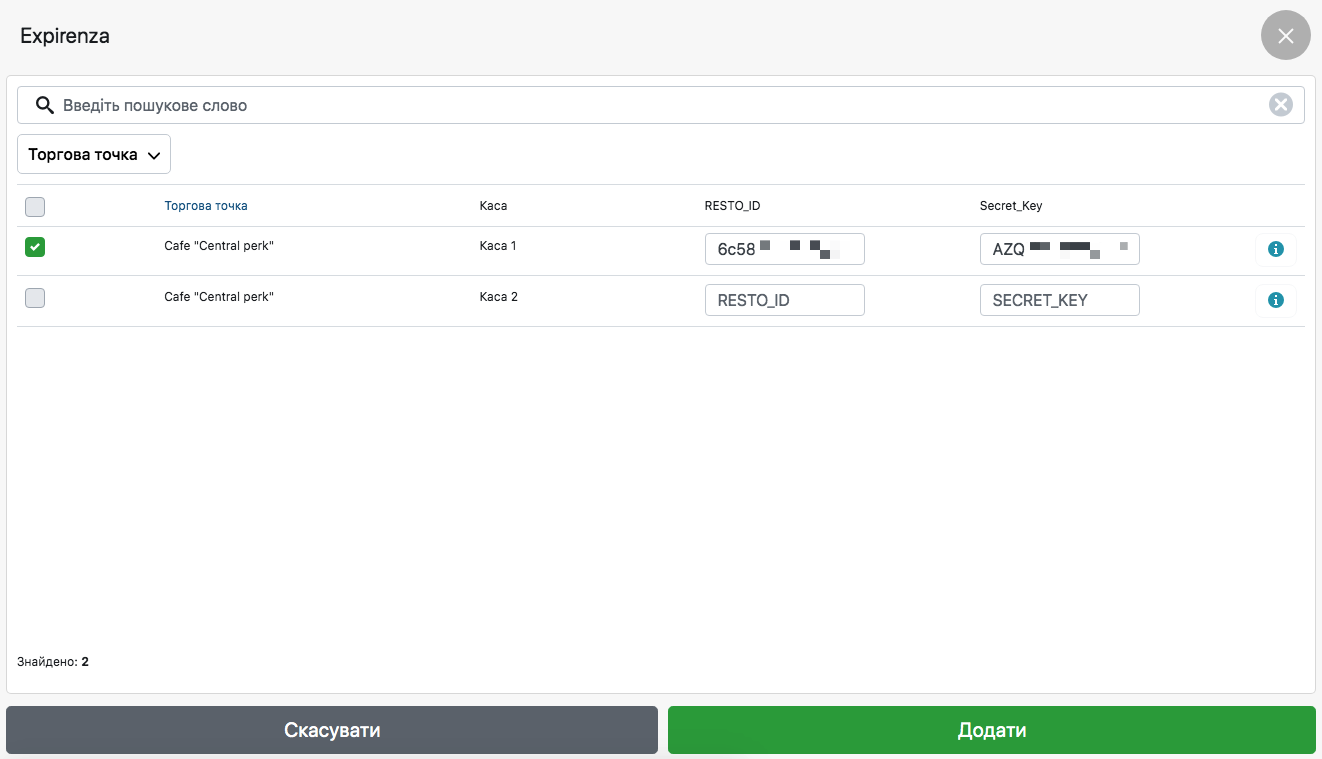Check the checkbox for Каса 2

point(35,297)
